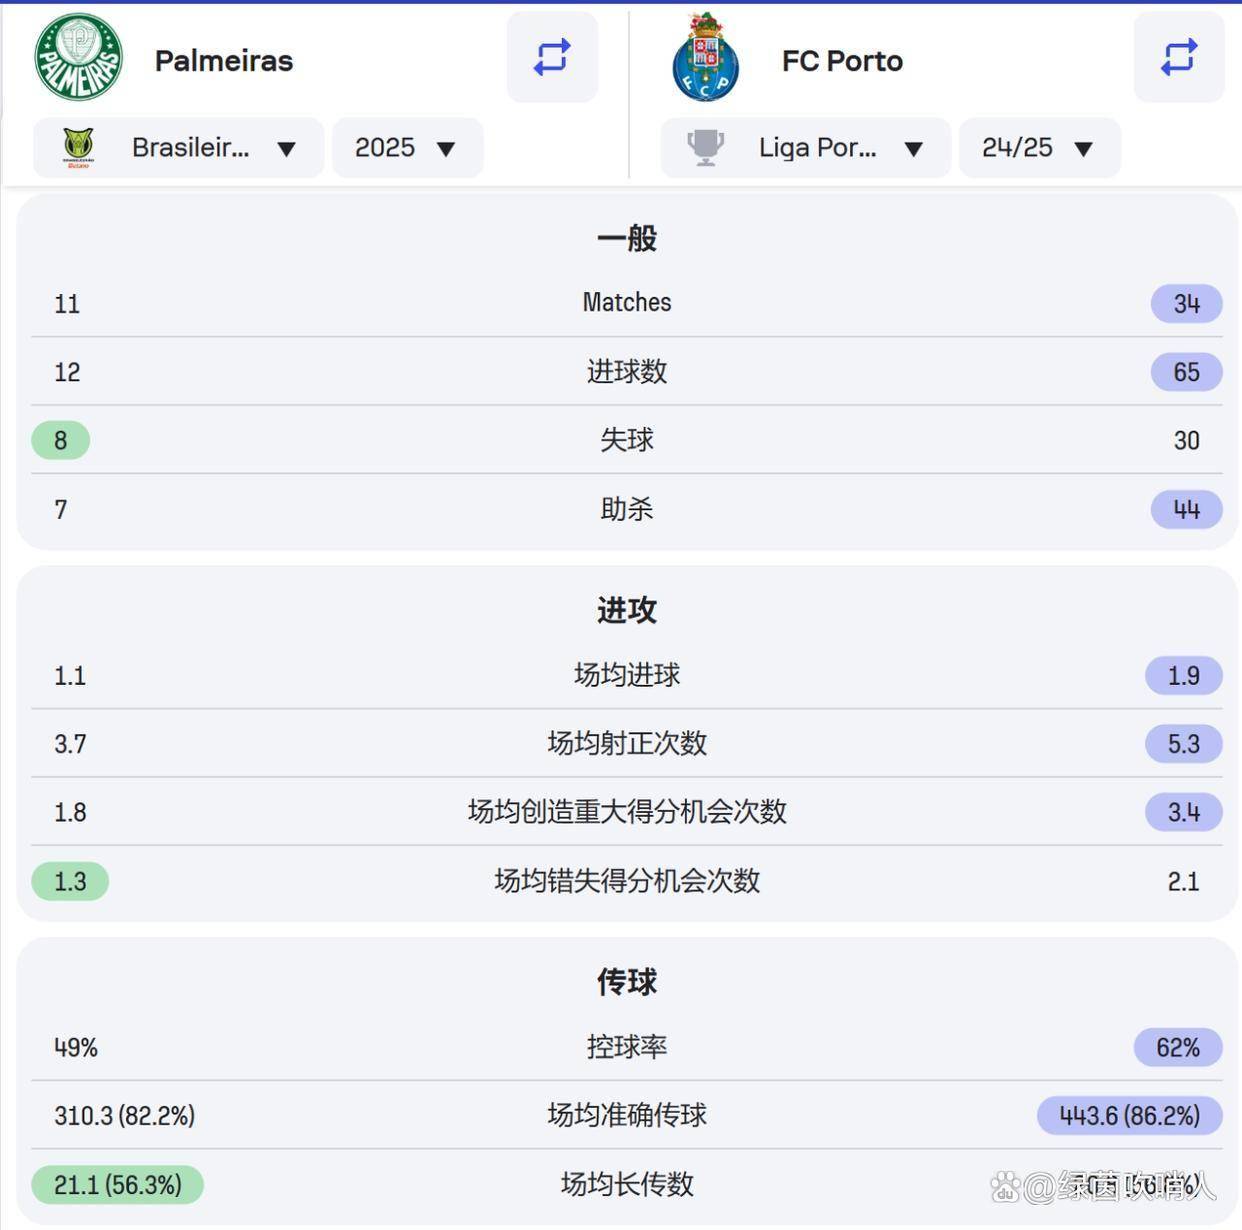
Task: Click Palmeiras' green 8 goals conceded badge
Action: (61, 440)
